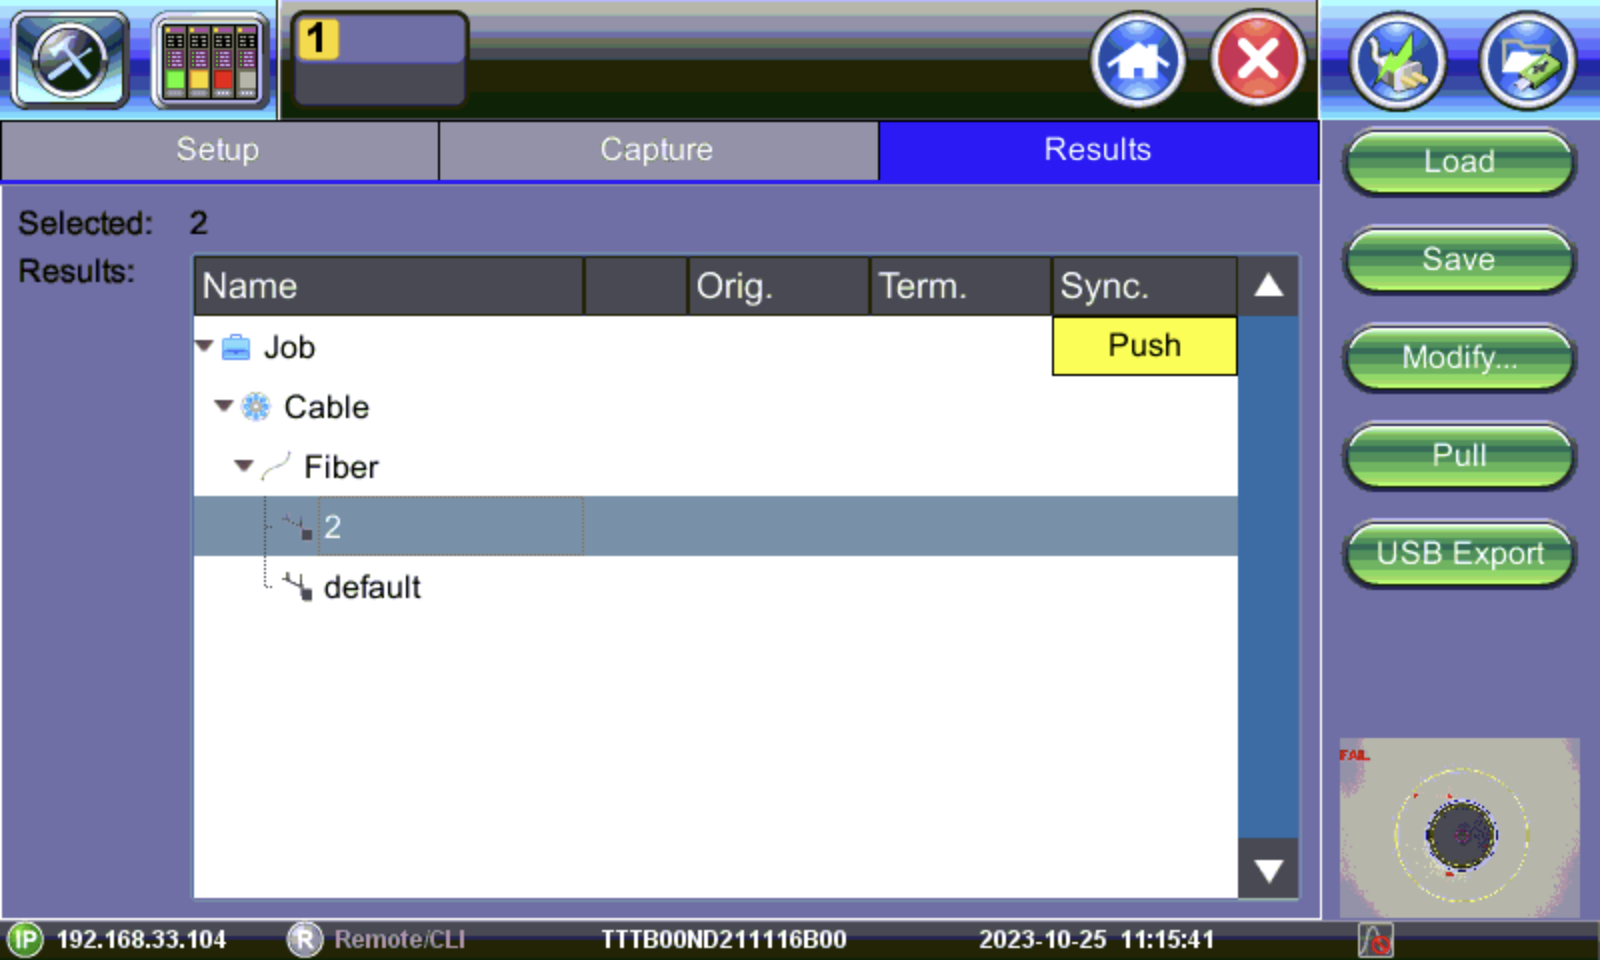This screenshot has height=960, width=1600.
Task: Click the Remote/CLI status icon
Action: point(304,939)
